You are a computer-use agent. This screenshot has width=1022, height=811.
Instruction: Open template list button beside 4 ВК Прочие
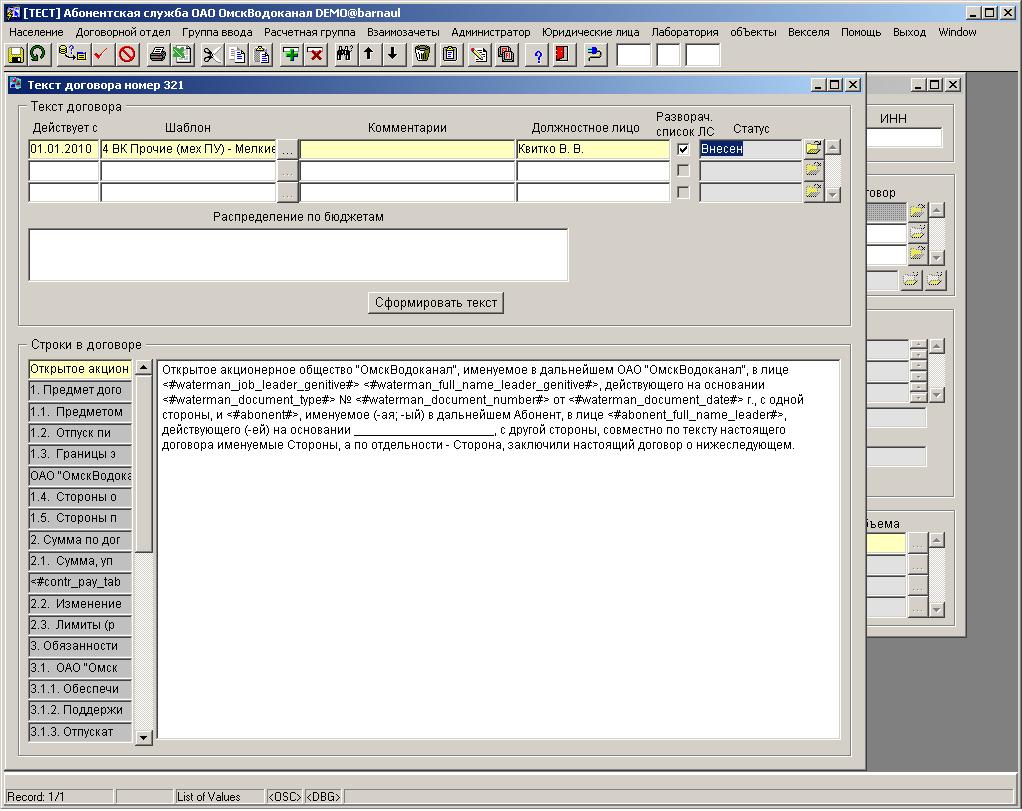(x=288, y=149)
